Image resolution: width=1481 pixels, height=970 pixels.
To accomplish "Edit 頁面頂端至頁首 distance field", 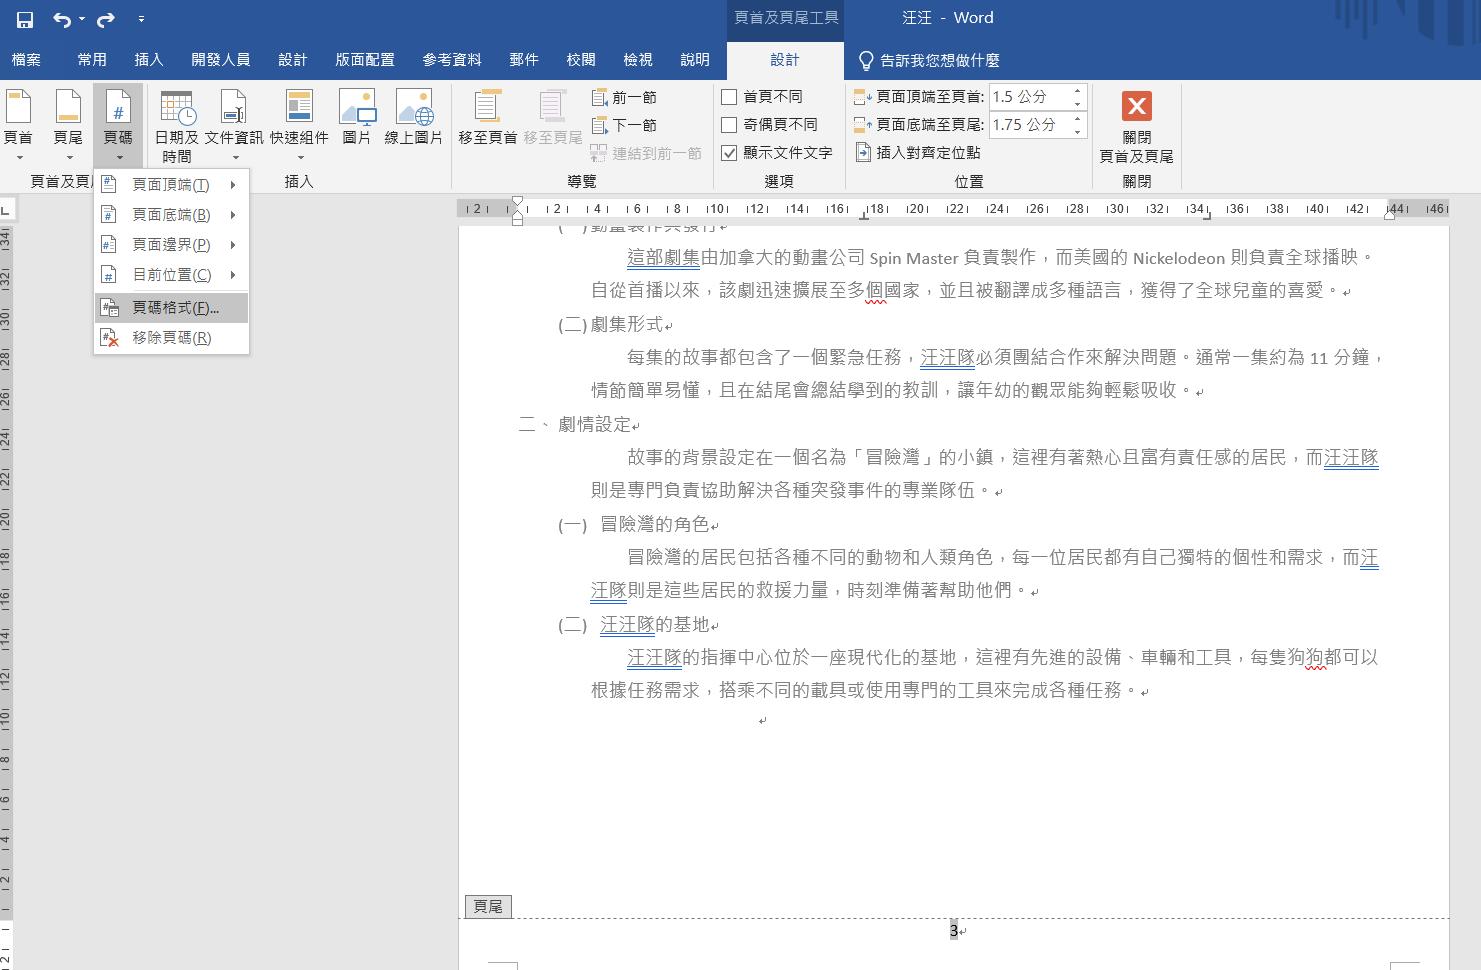I will point(1029,97).
